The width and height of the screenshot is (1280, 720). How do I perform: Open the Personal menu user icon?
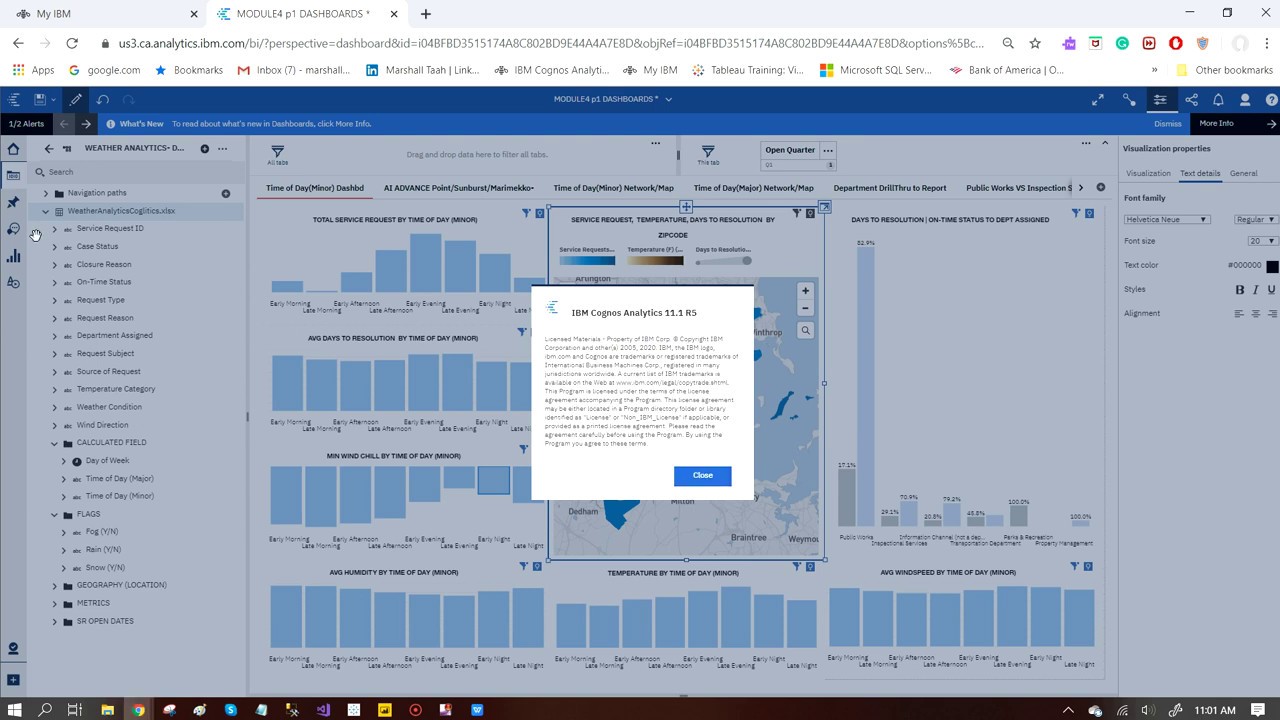[x=1245, y=99]
